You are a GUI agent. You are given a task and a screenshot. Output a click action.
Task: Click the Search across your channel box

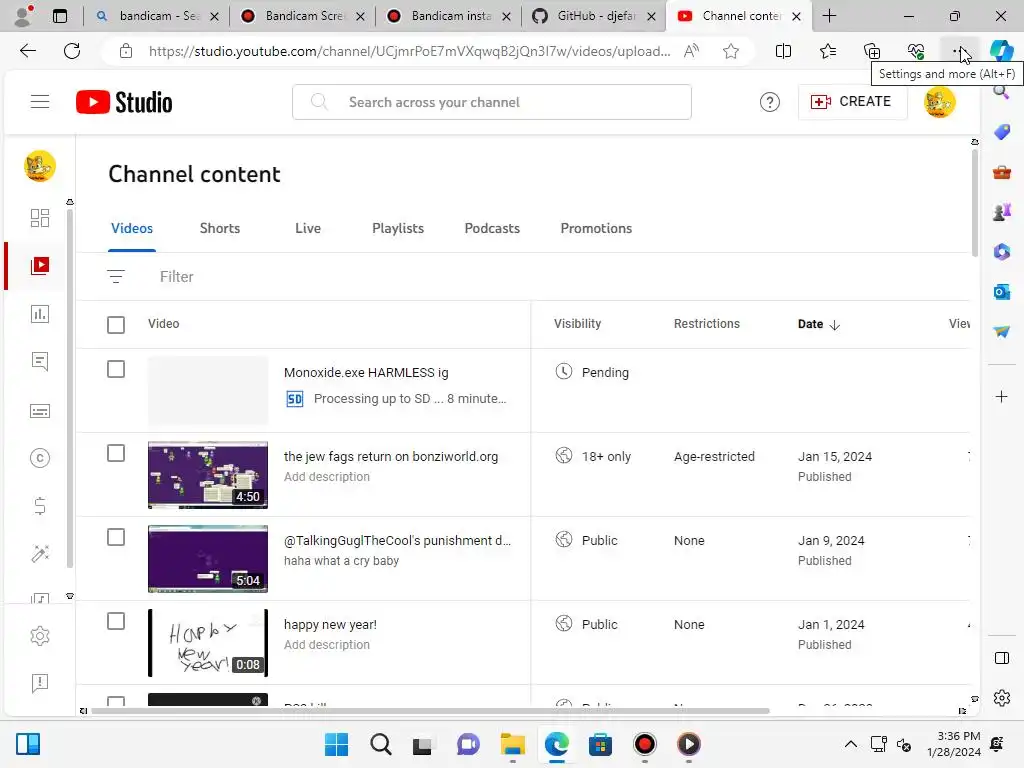[491, 102]
